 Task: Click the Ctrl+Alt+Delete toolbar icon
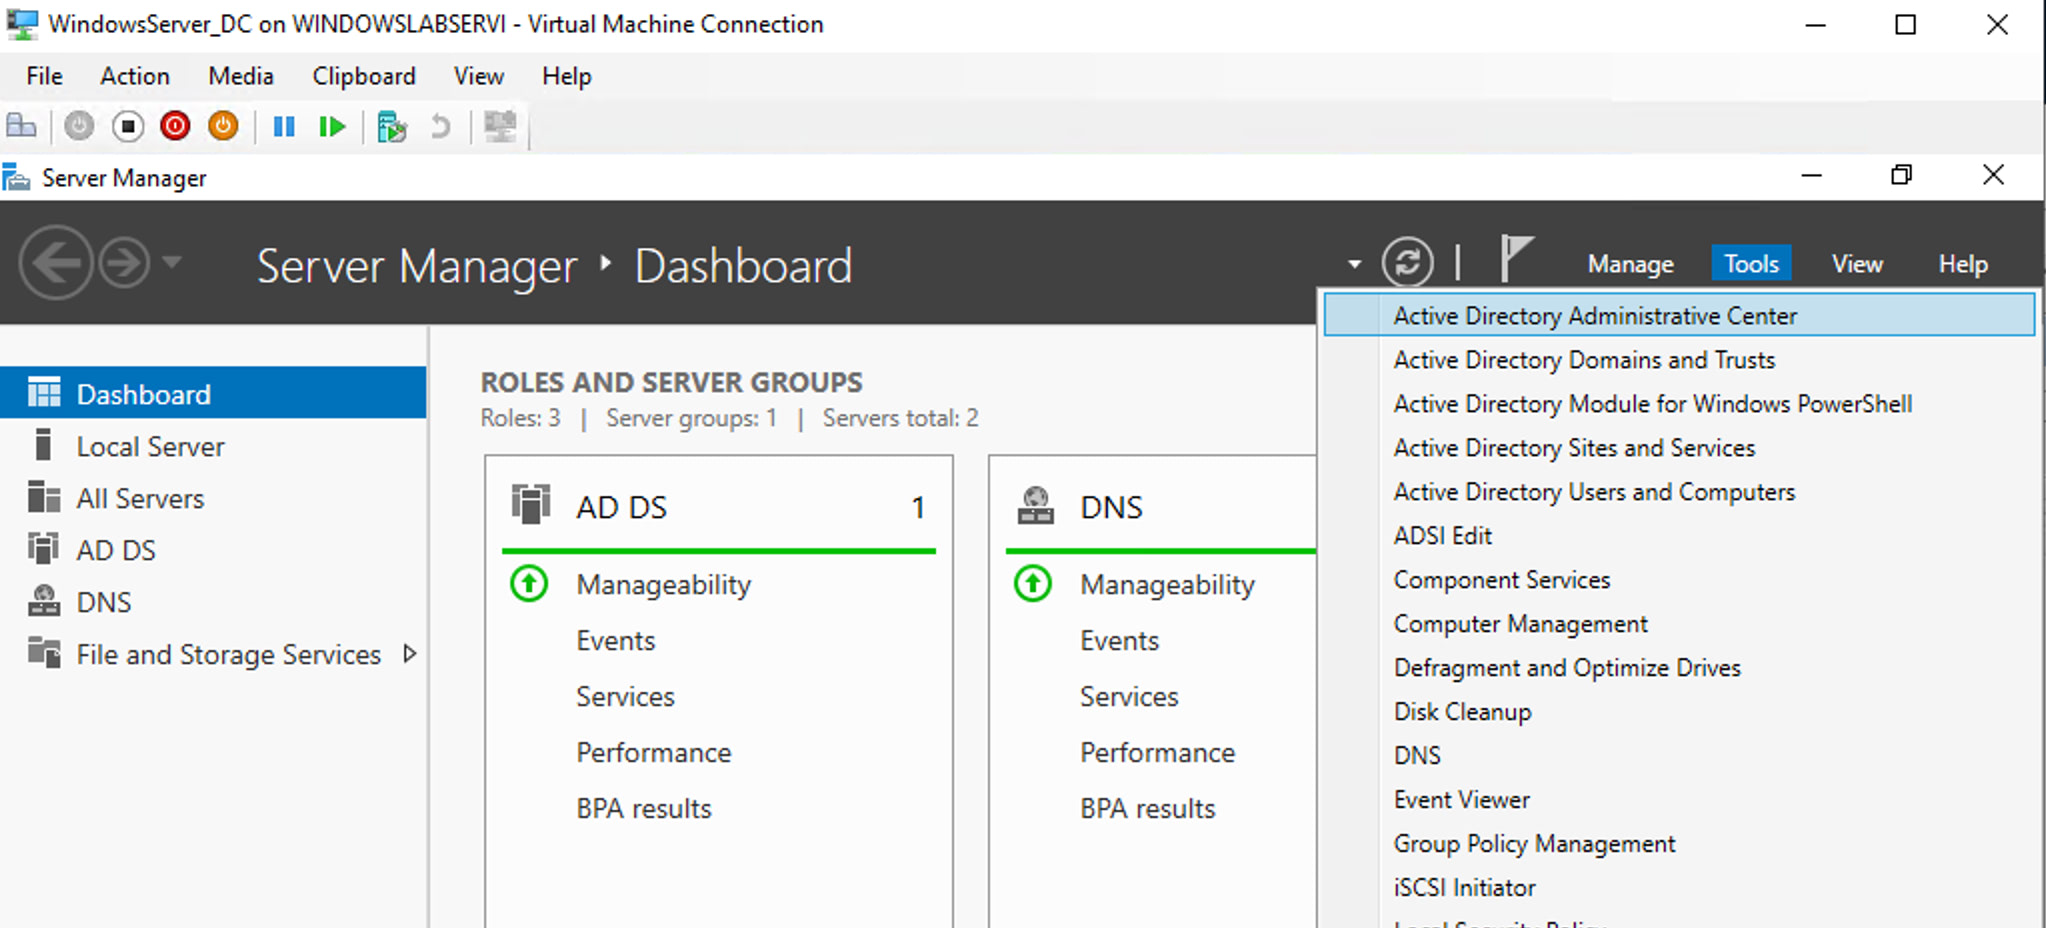(x=21, y=126)
